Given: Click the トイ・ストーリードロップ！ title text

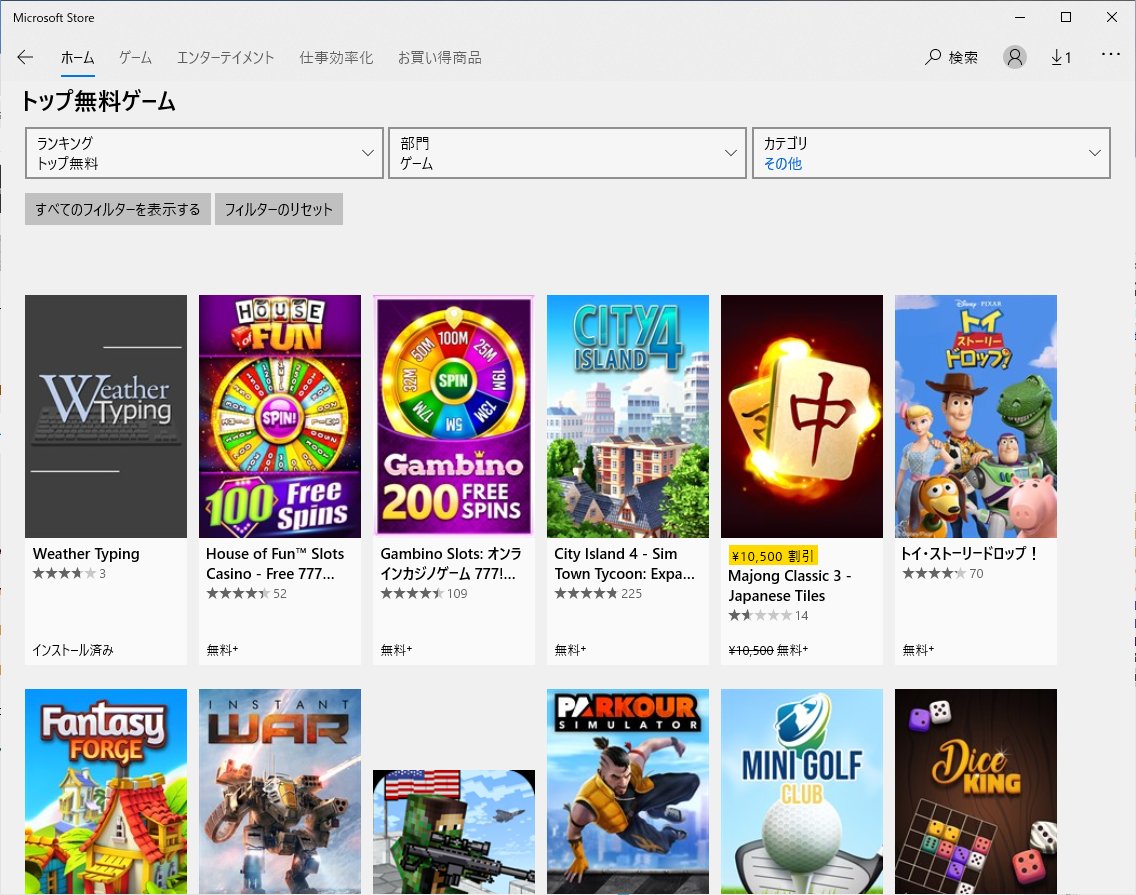Looking at the screenshot, I should (970, 554).
